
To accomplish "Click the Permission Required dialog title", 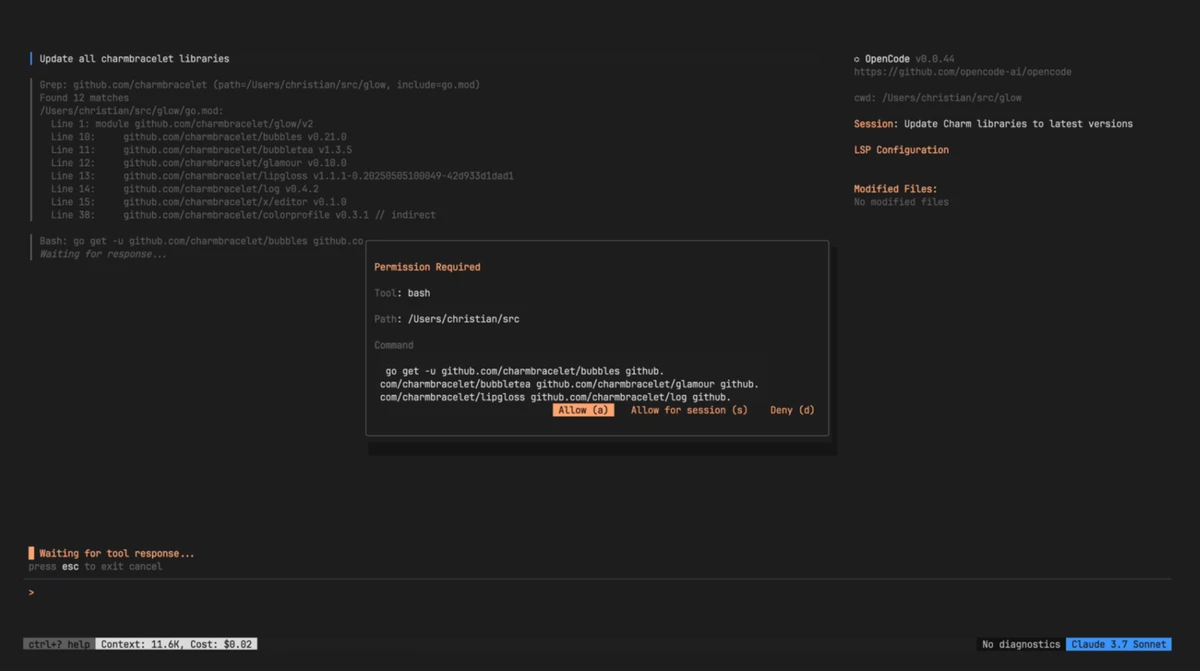I will click(x=427, y=267).
